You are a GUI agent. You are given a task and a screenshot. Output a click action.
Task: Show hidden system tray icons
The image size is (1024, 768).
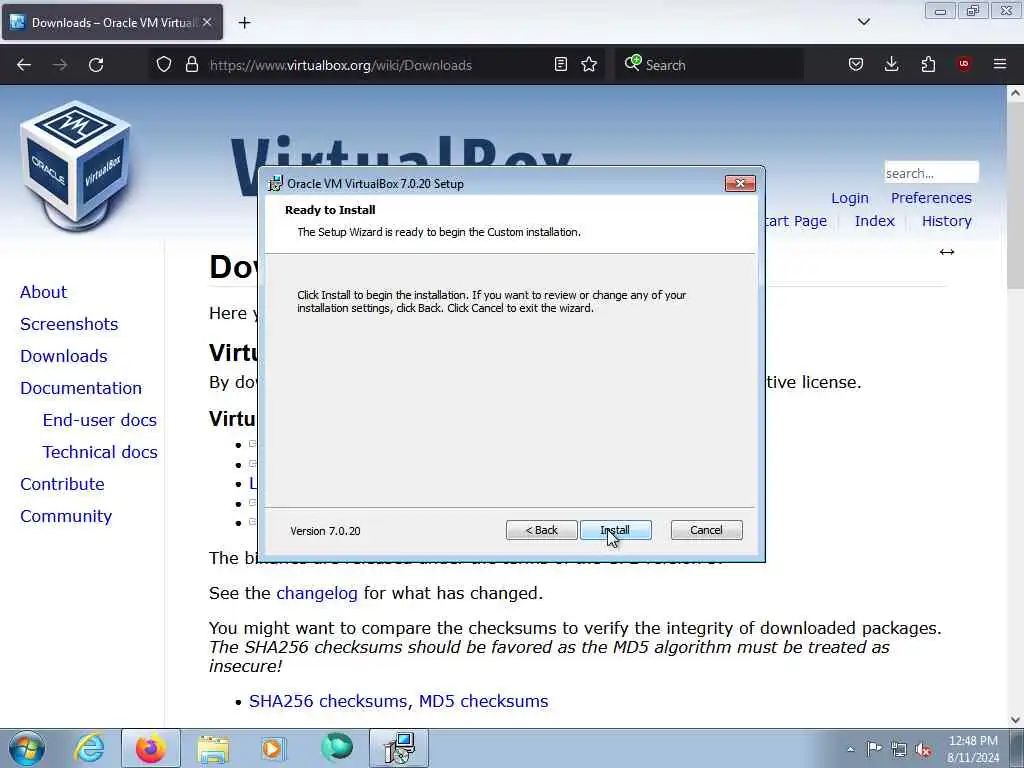click(850, 749)
